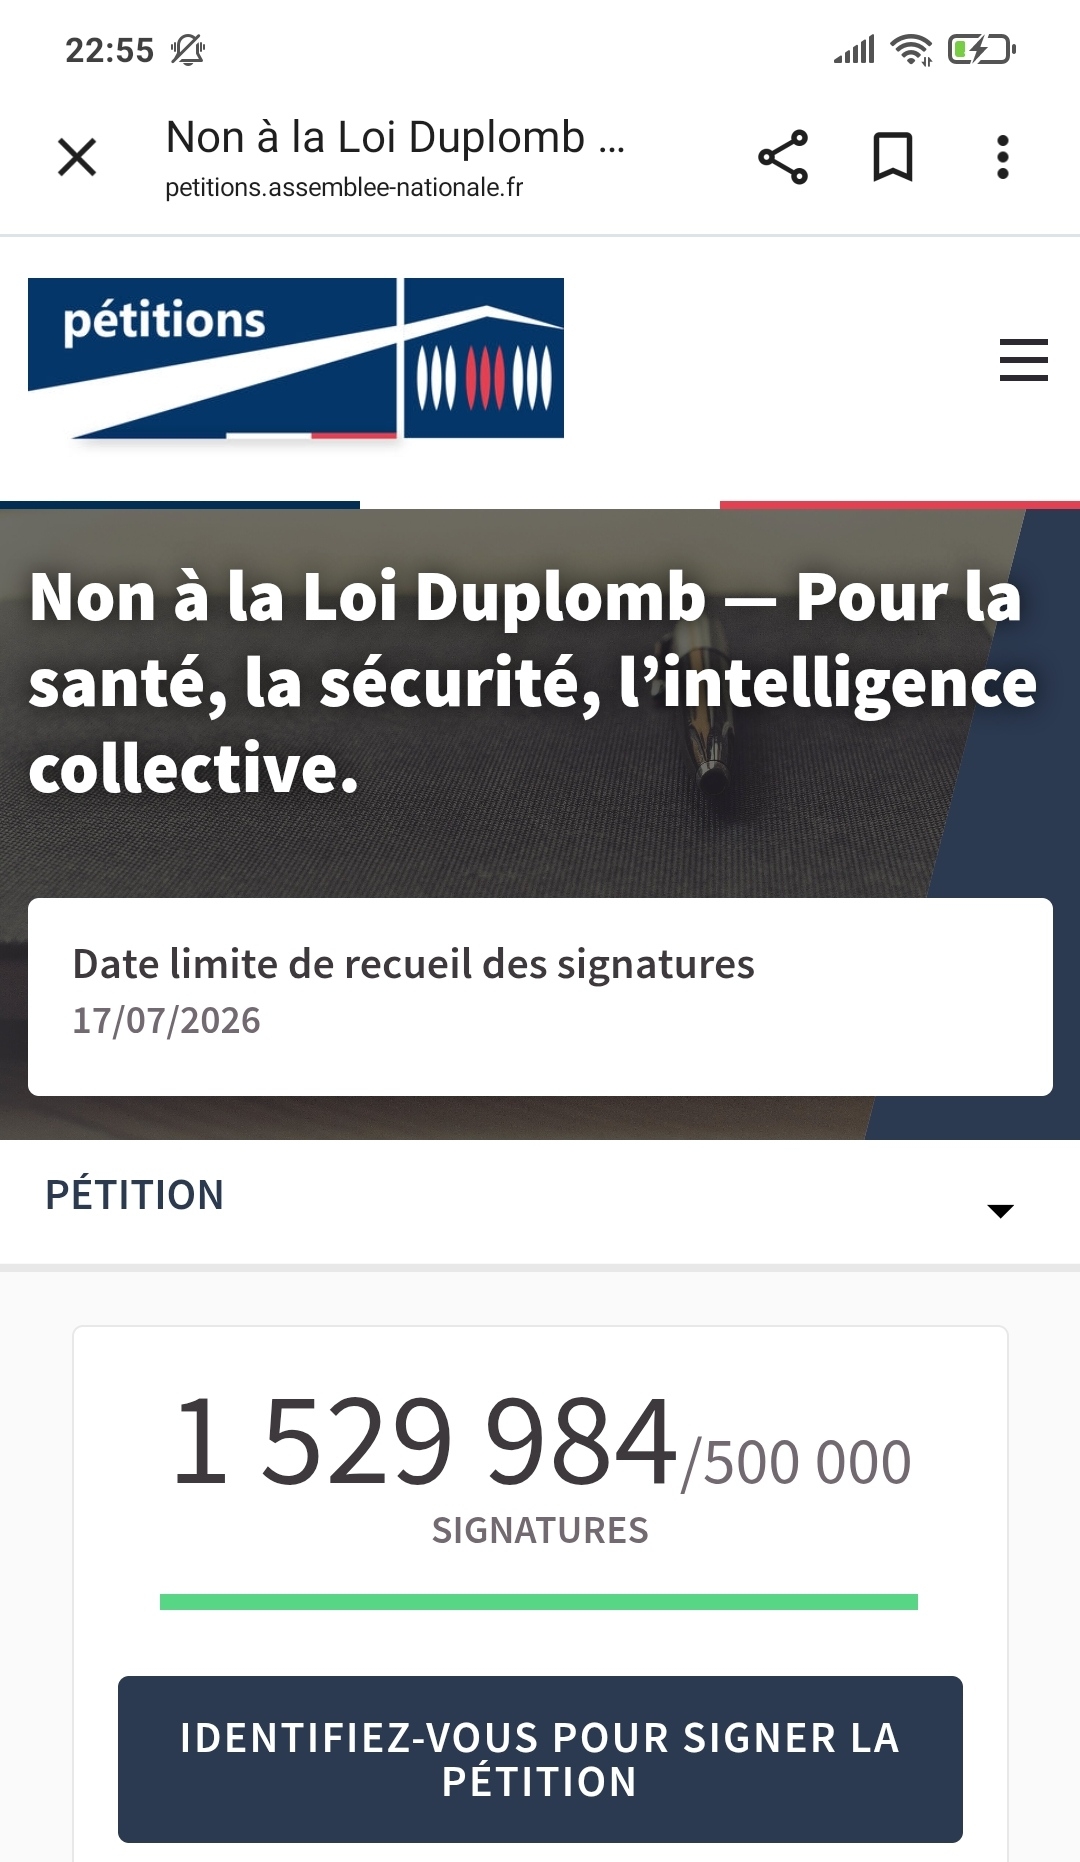Screen dimensions: 1080x1862
Task: Tap the muted notifications status icon
Action: coord(188,49)
